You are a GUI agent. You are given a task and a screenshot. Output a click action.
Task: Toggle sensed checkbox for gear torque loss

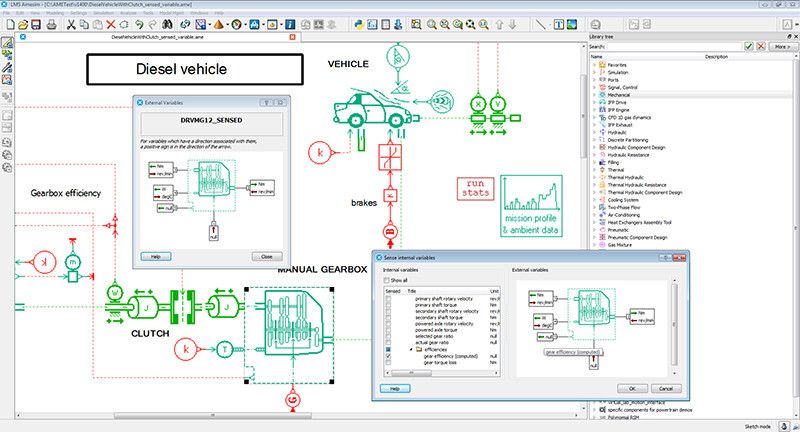388,362
